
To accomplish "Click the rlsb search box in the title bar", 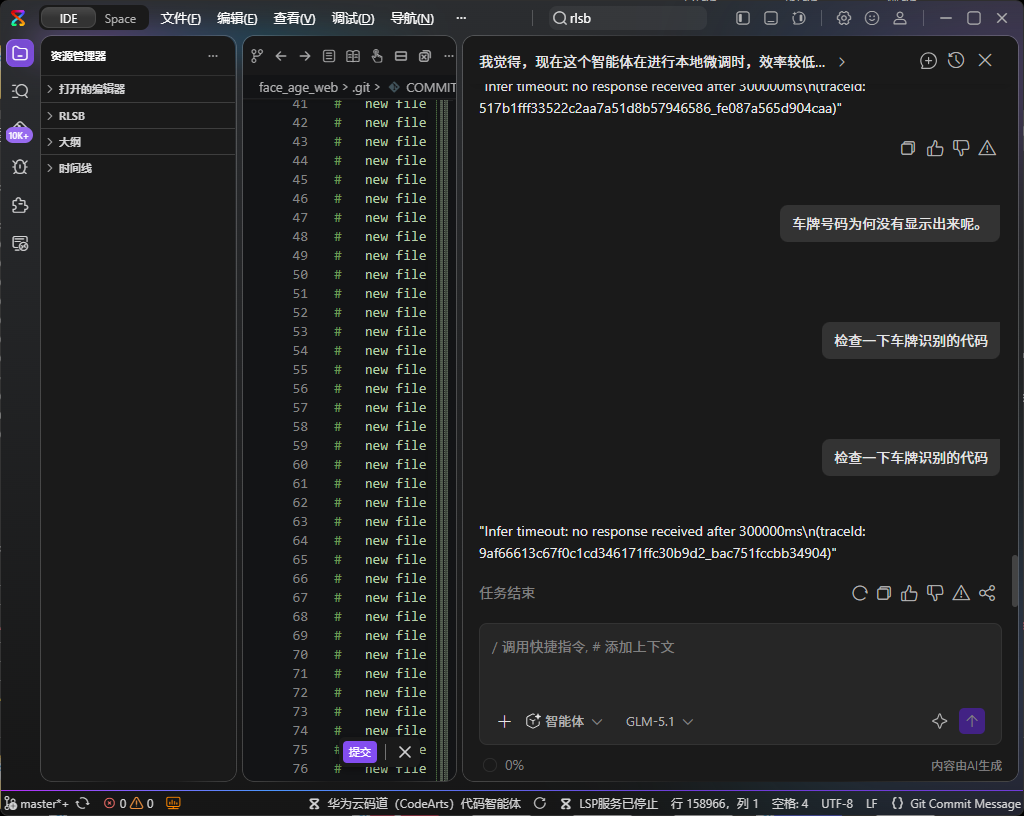I will click(x=628, y=18).
